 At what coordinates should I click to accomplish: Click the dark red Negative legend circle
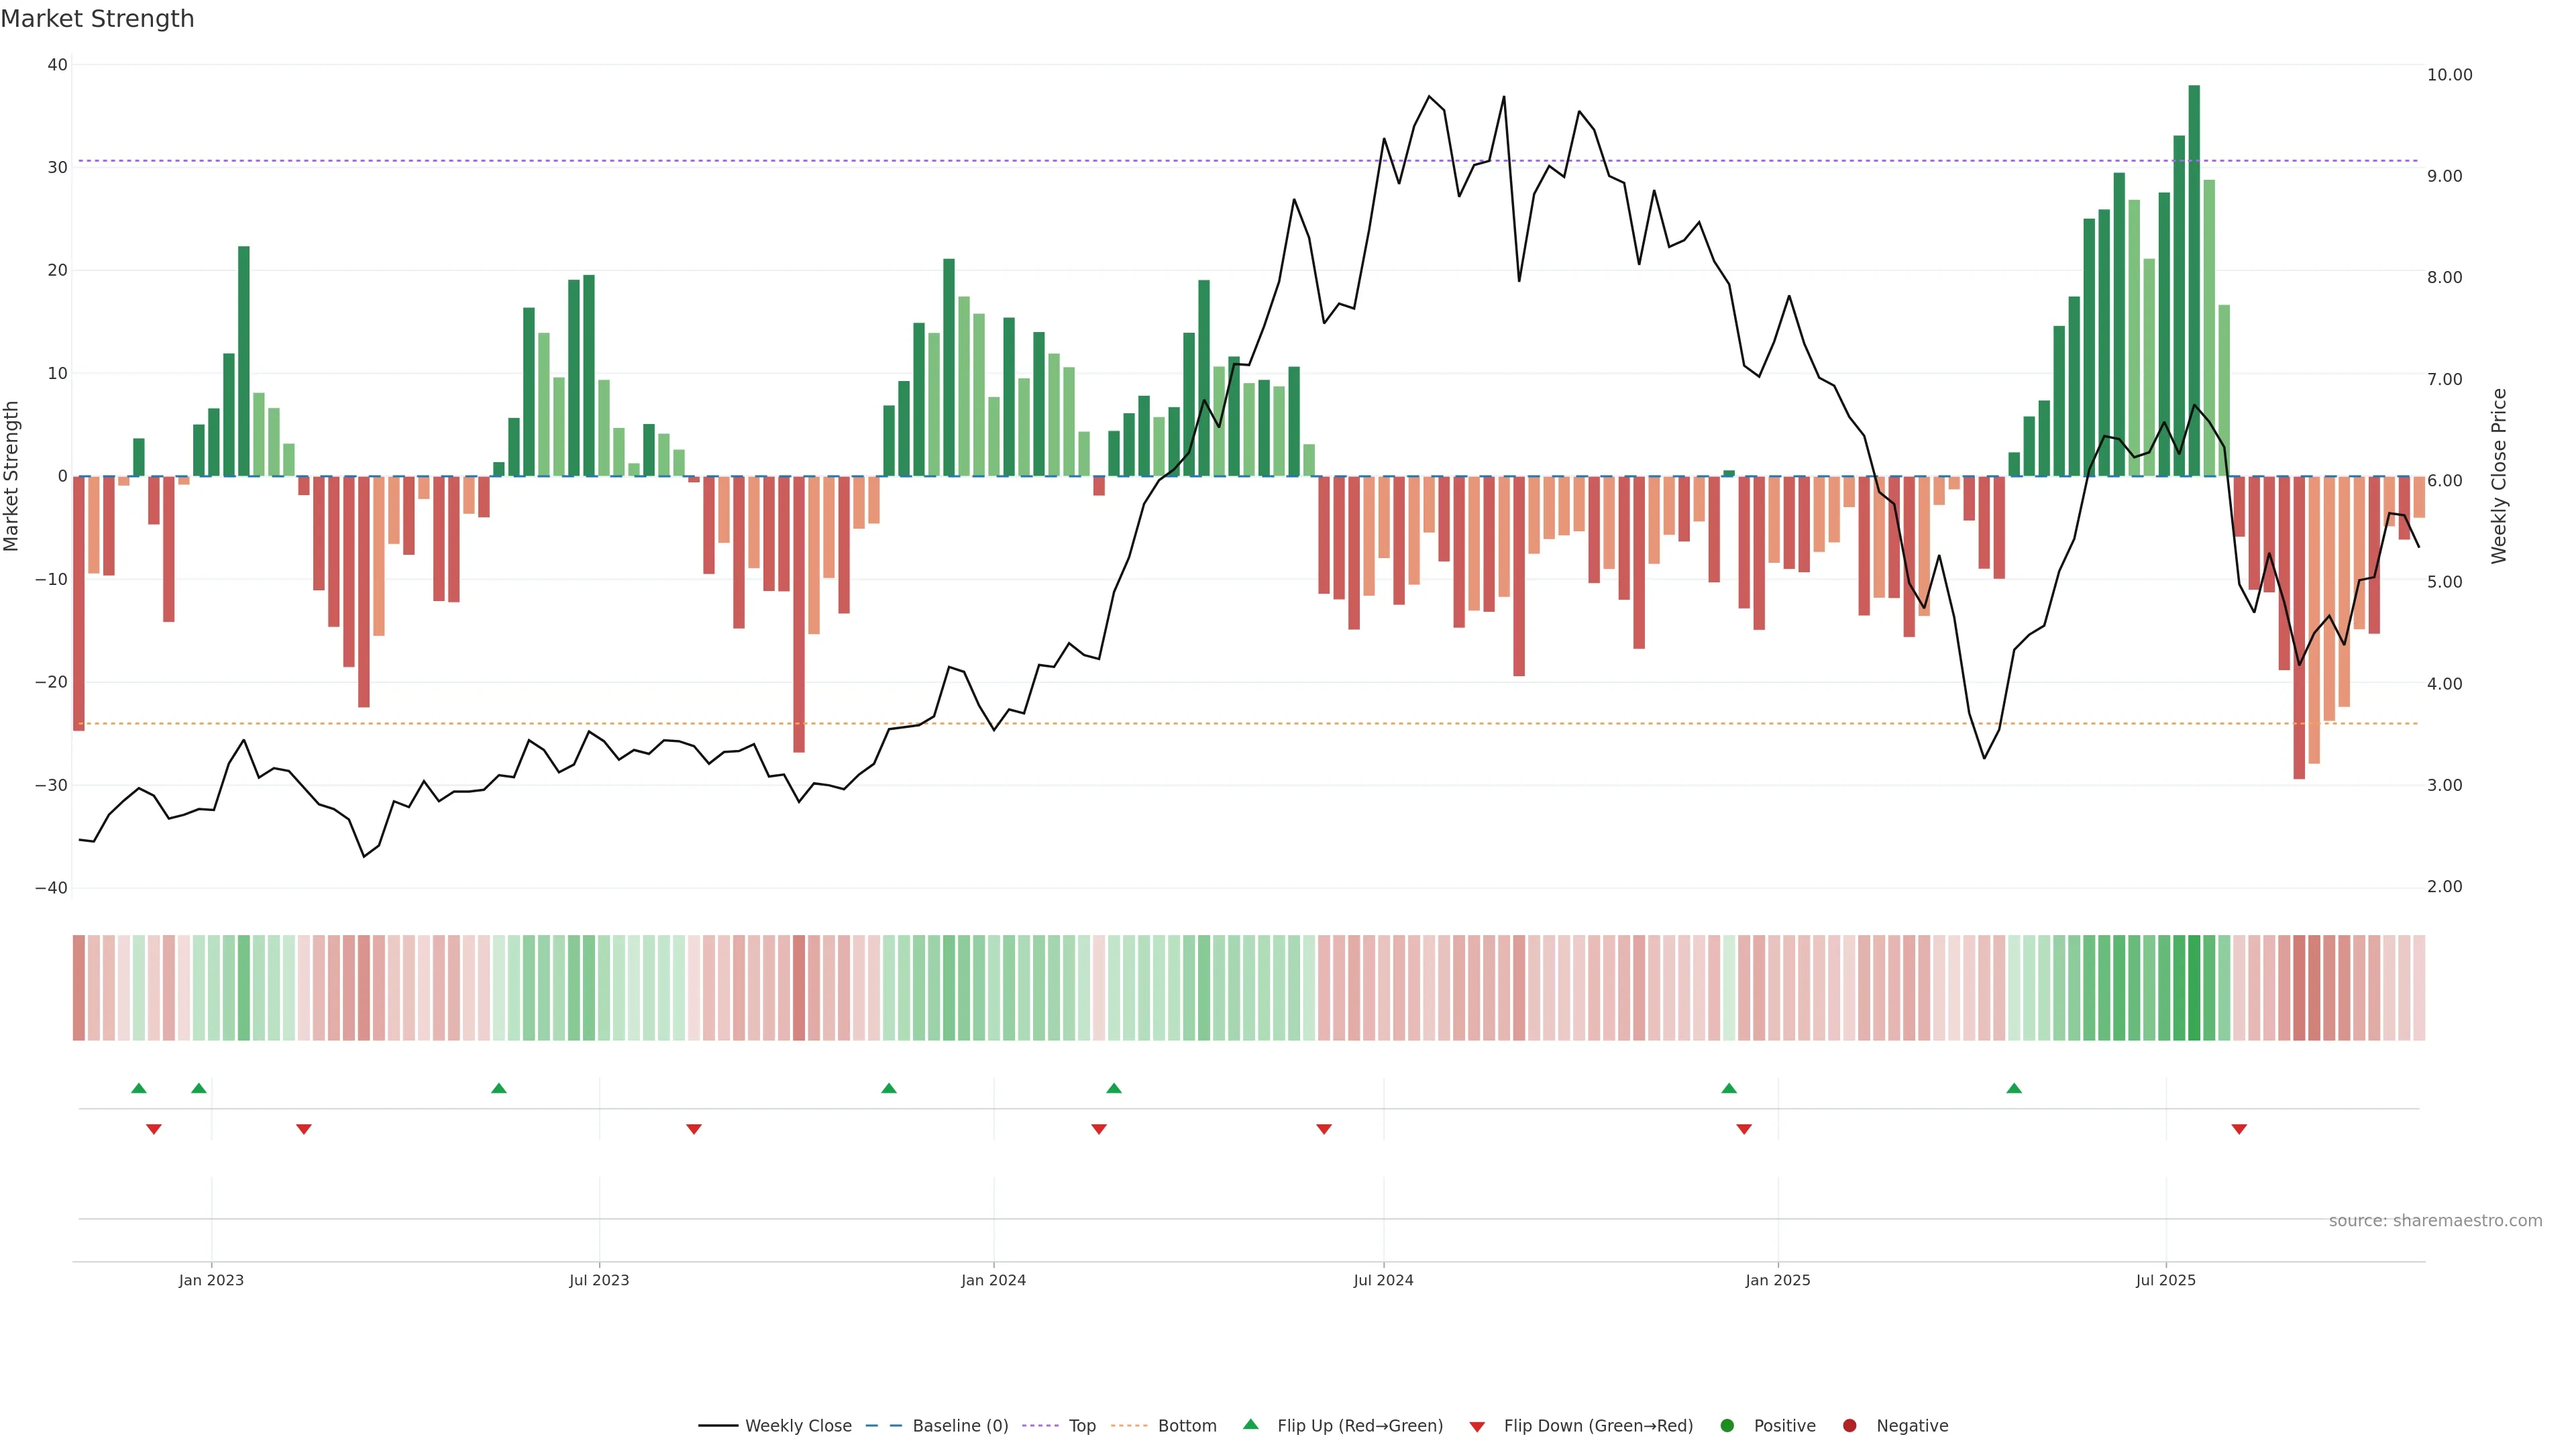pyautogui.click(x=1849, y=1426)
